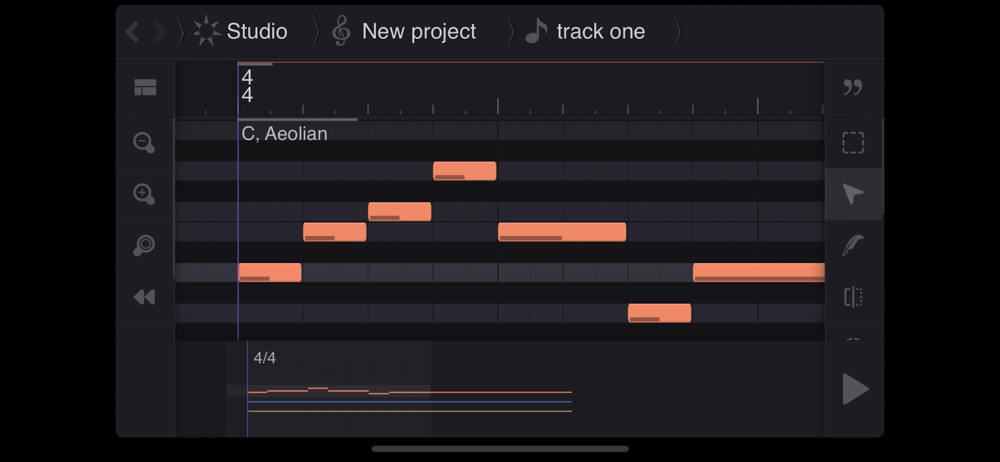Click the C, Aeolian key signature label
Image resolution: width=1000 pixels, height=462 pixels.
(x=285, y=134)
